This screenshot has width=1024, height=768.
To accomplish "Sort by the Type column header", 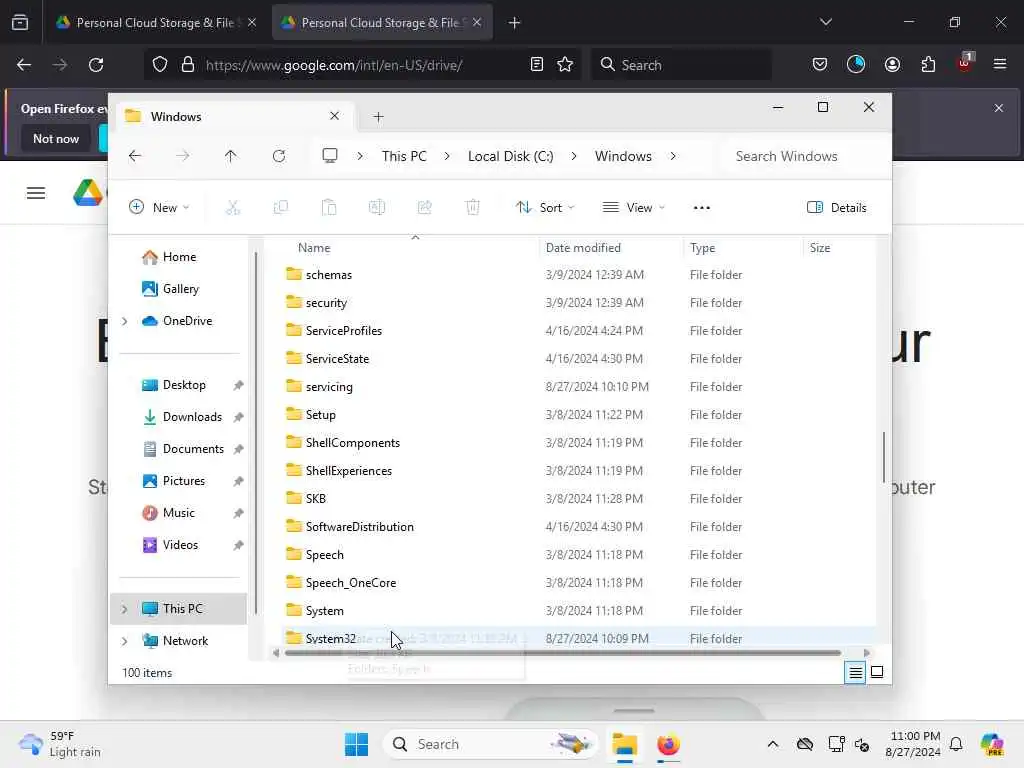I will (703, 248).
